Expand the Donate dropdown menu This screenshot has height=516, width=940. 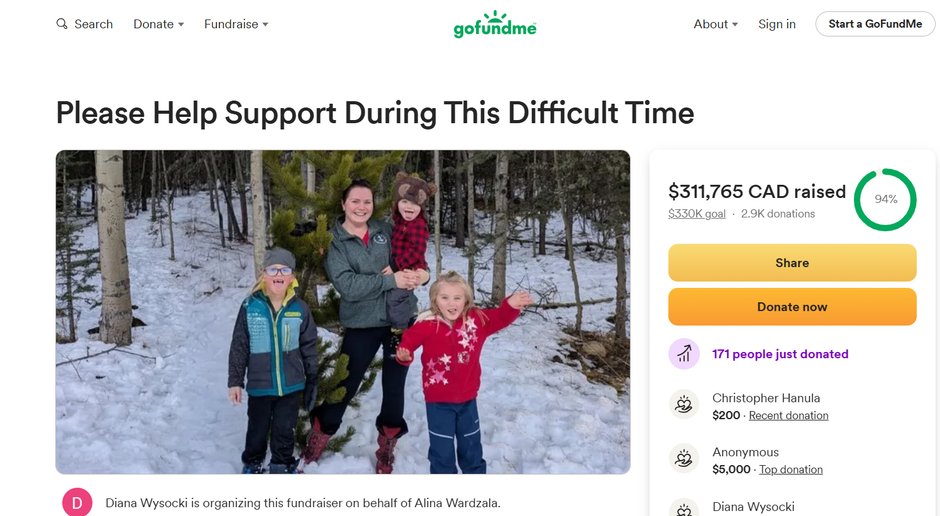(159, 24)
